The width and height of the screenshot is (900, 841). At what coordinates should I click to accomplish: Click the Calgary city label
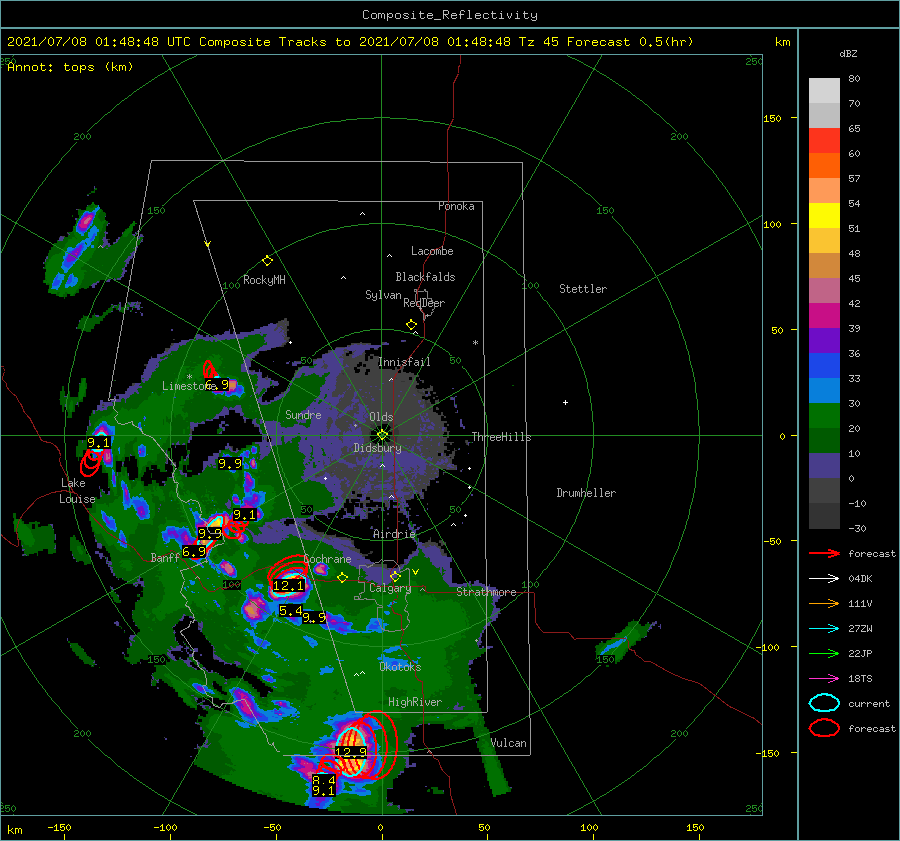click(390, 588)
